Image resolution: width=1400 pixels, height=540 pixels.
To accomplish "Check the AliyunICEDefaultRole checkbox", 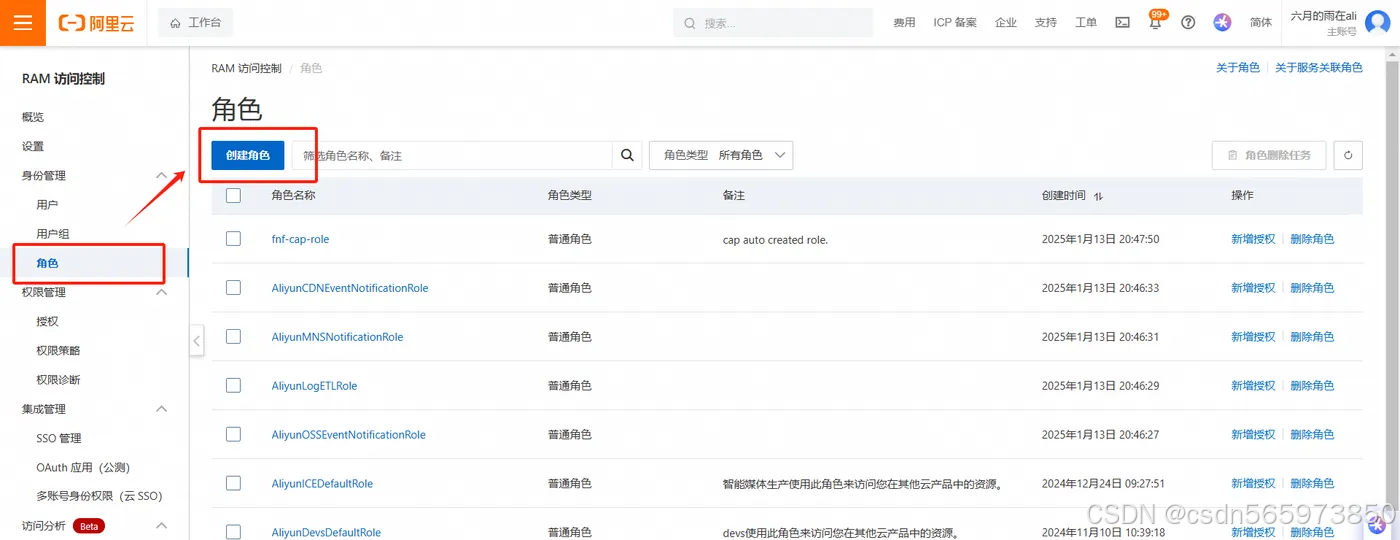I will (233, 483).
